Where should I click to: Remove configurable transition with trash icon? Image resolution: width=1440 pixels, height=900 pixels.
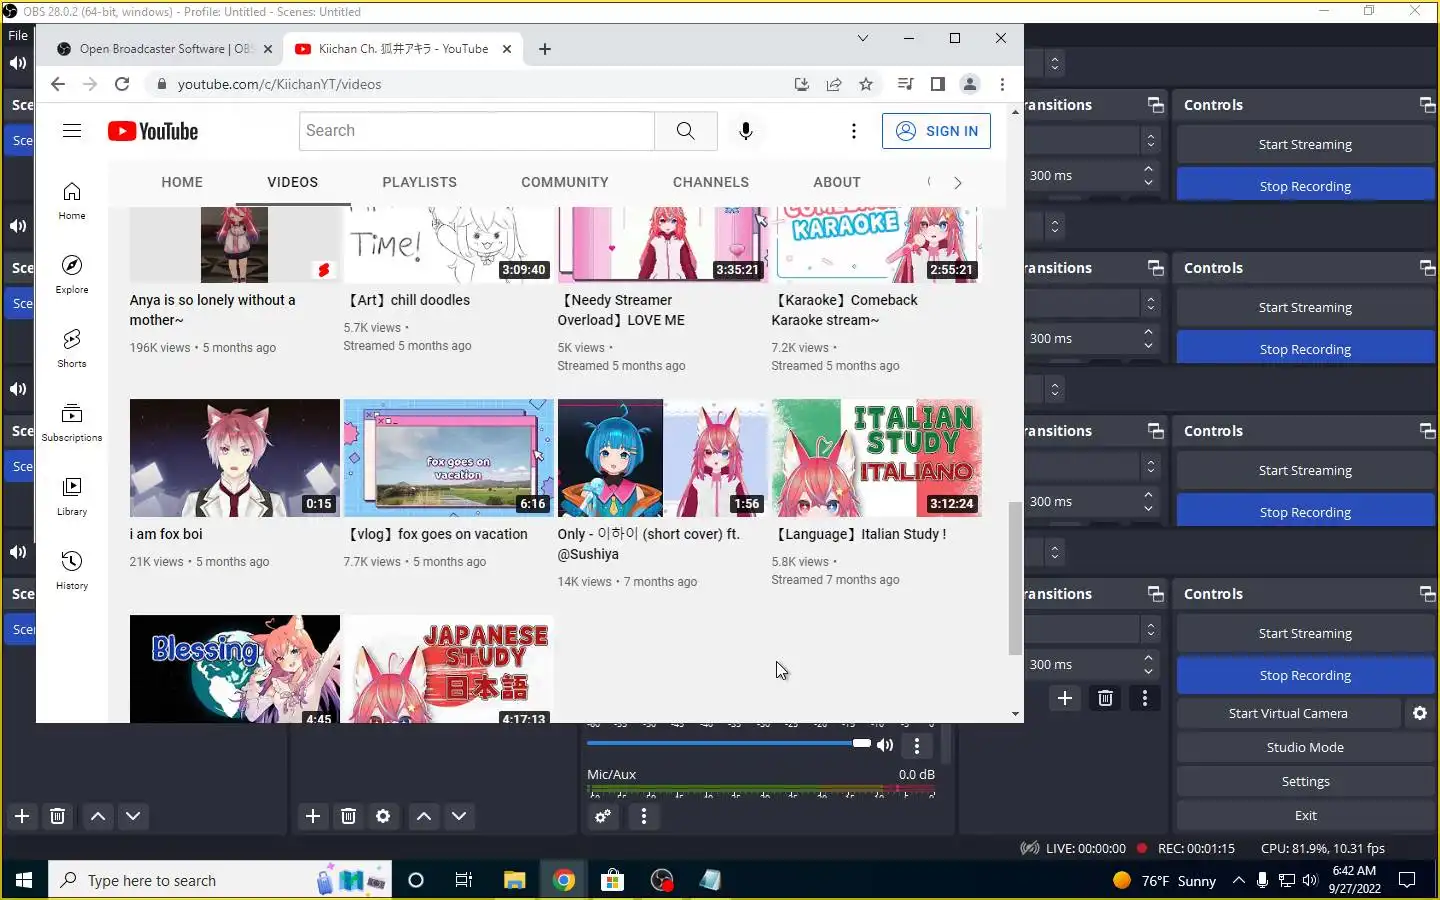(x=1105, y=698)
